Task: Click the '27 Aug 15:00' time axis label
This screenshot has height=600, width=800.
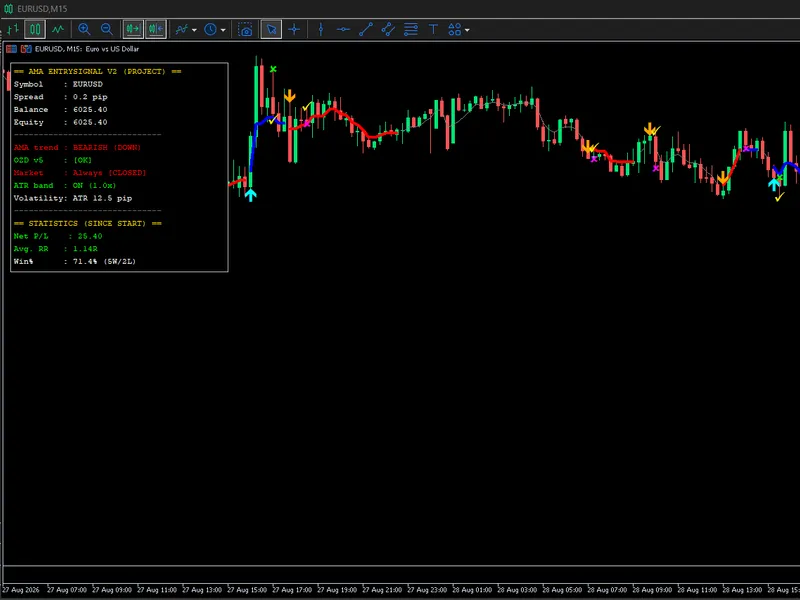Action: (247, 590)
